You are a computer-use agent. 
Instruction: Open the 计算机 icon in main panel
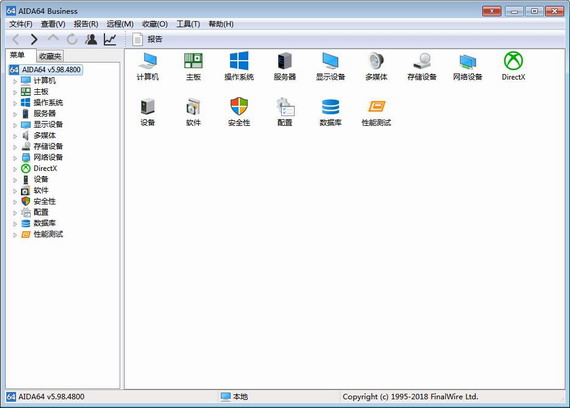pos(148,66)
